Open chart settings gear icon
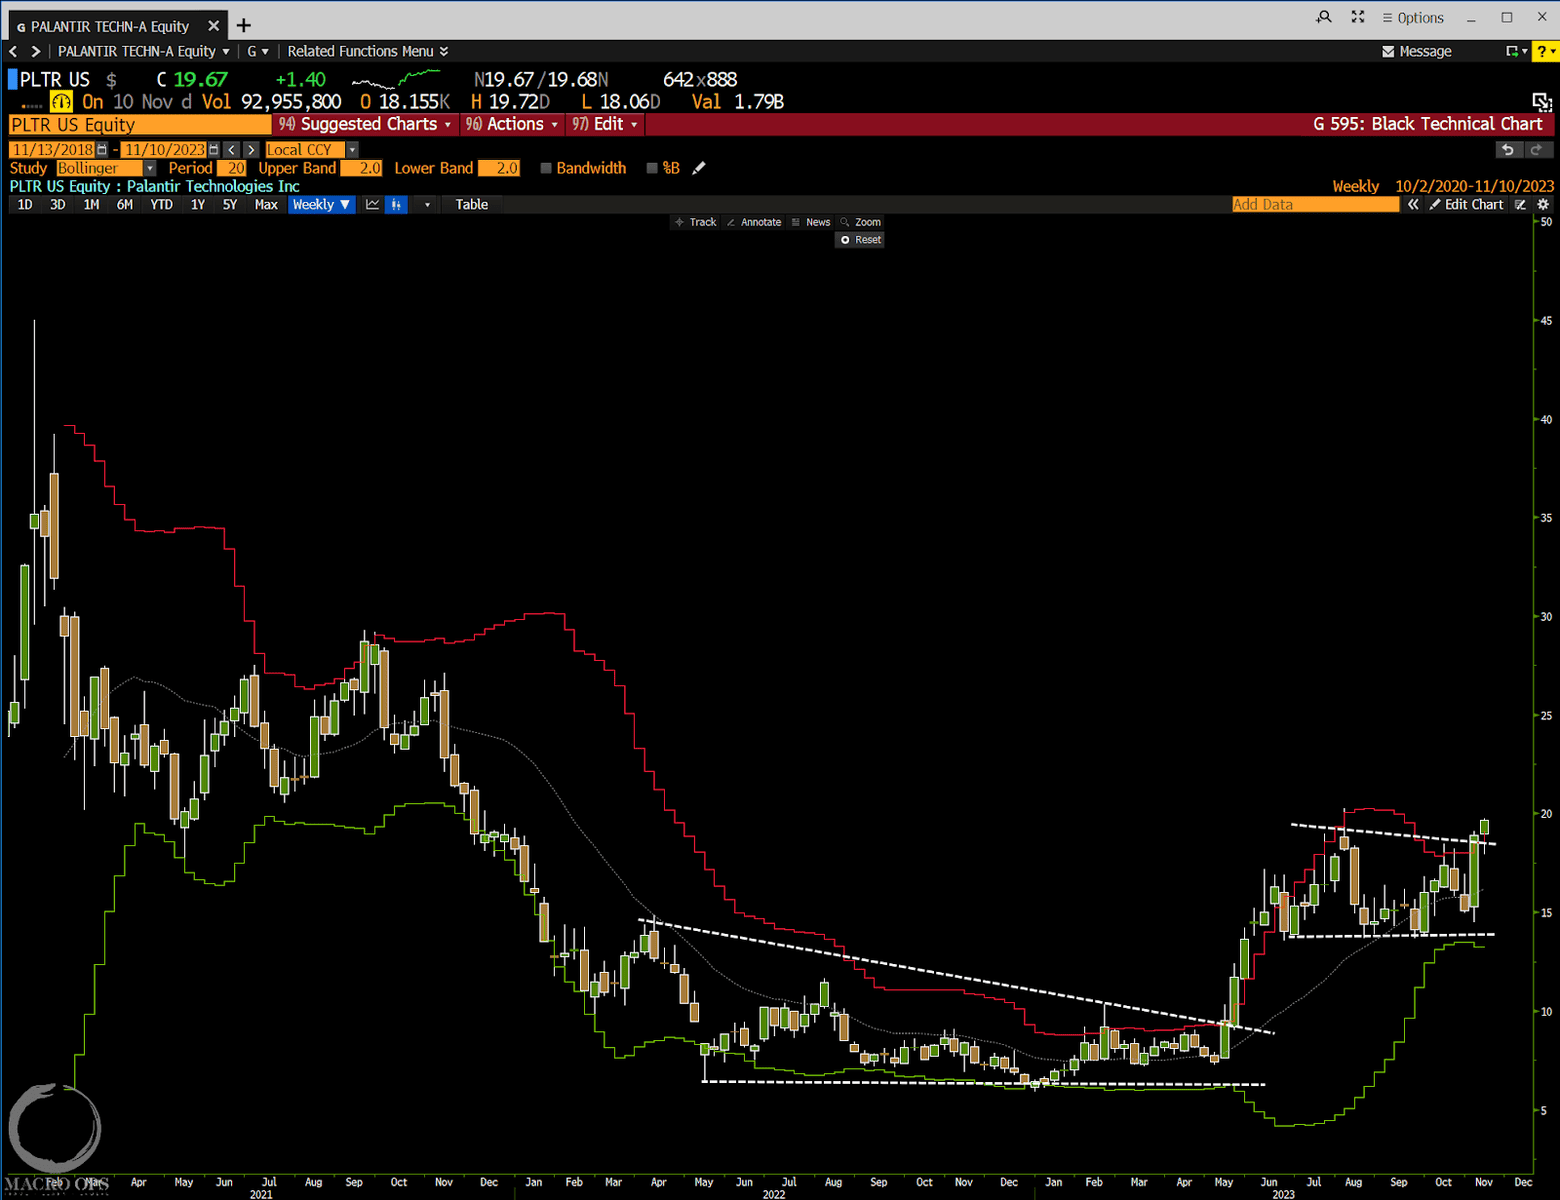Viewport: 1560px width, 1200px height. (x=1543, y=204)
